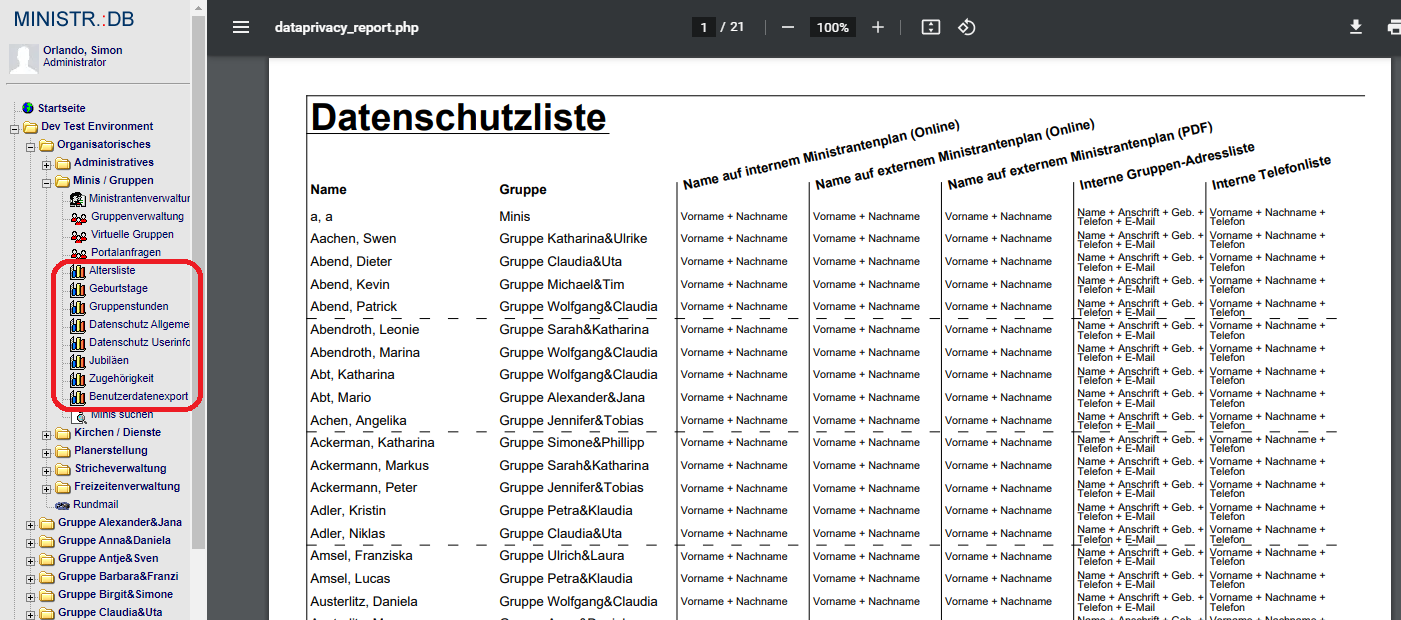
Task: Click the report icon next to Altersliste
Action: click(x=78, y=271)
